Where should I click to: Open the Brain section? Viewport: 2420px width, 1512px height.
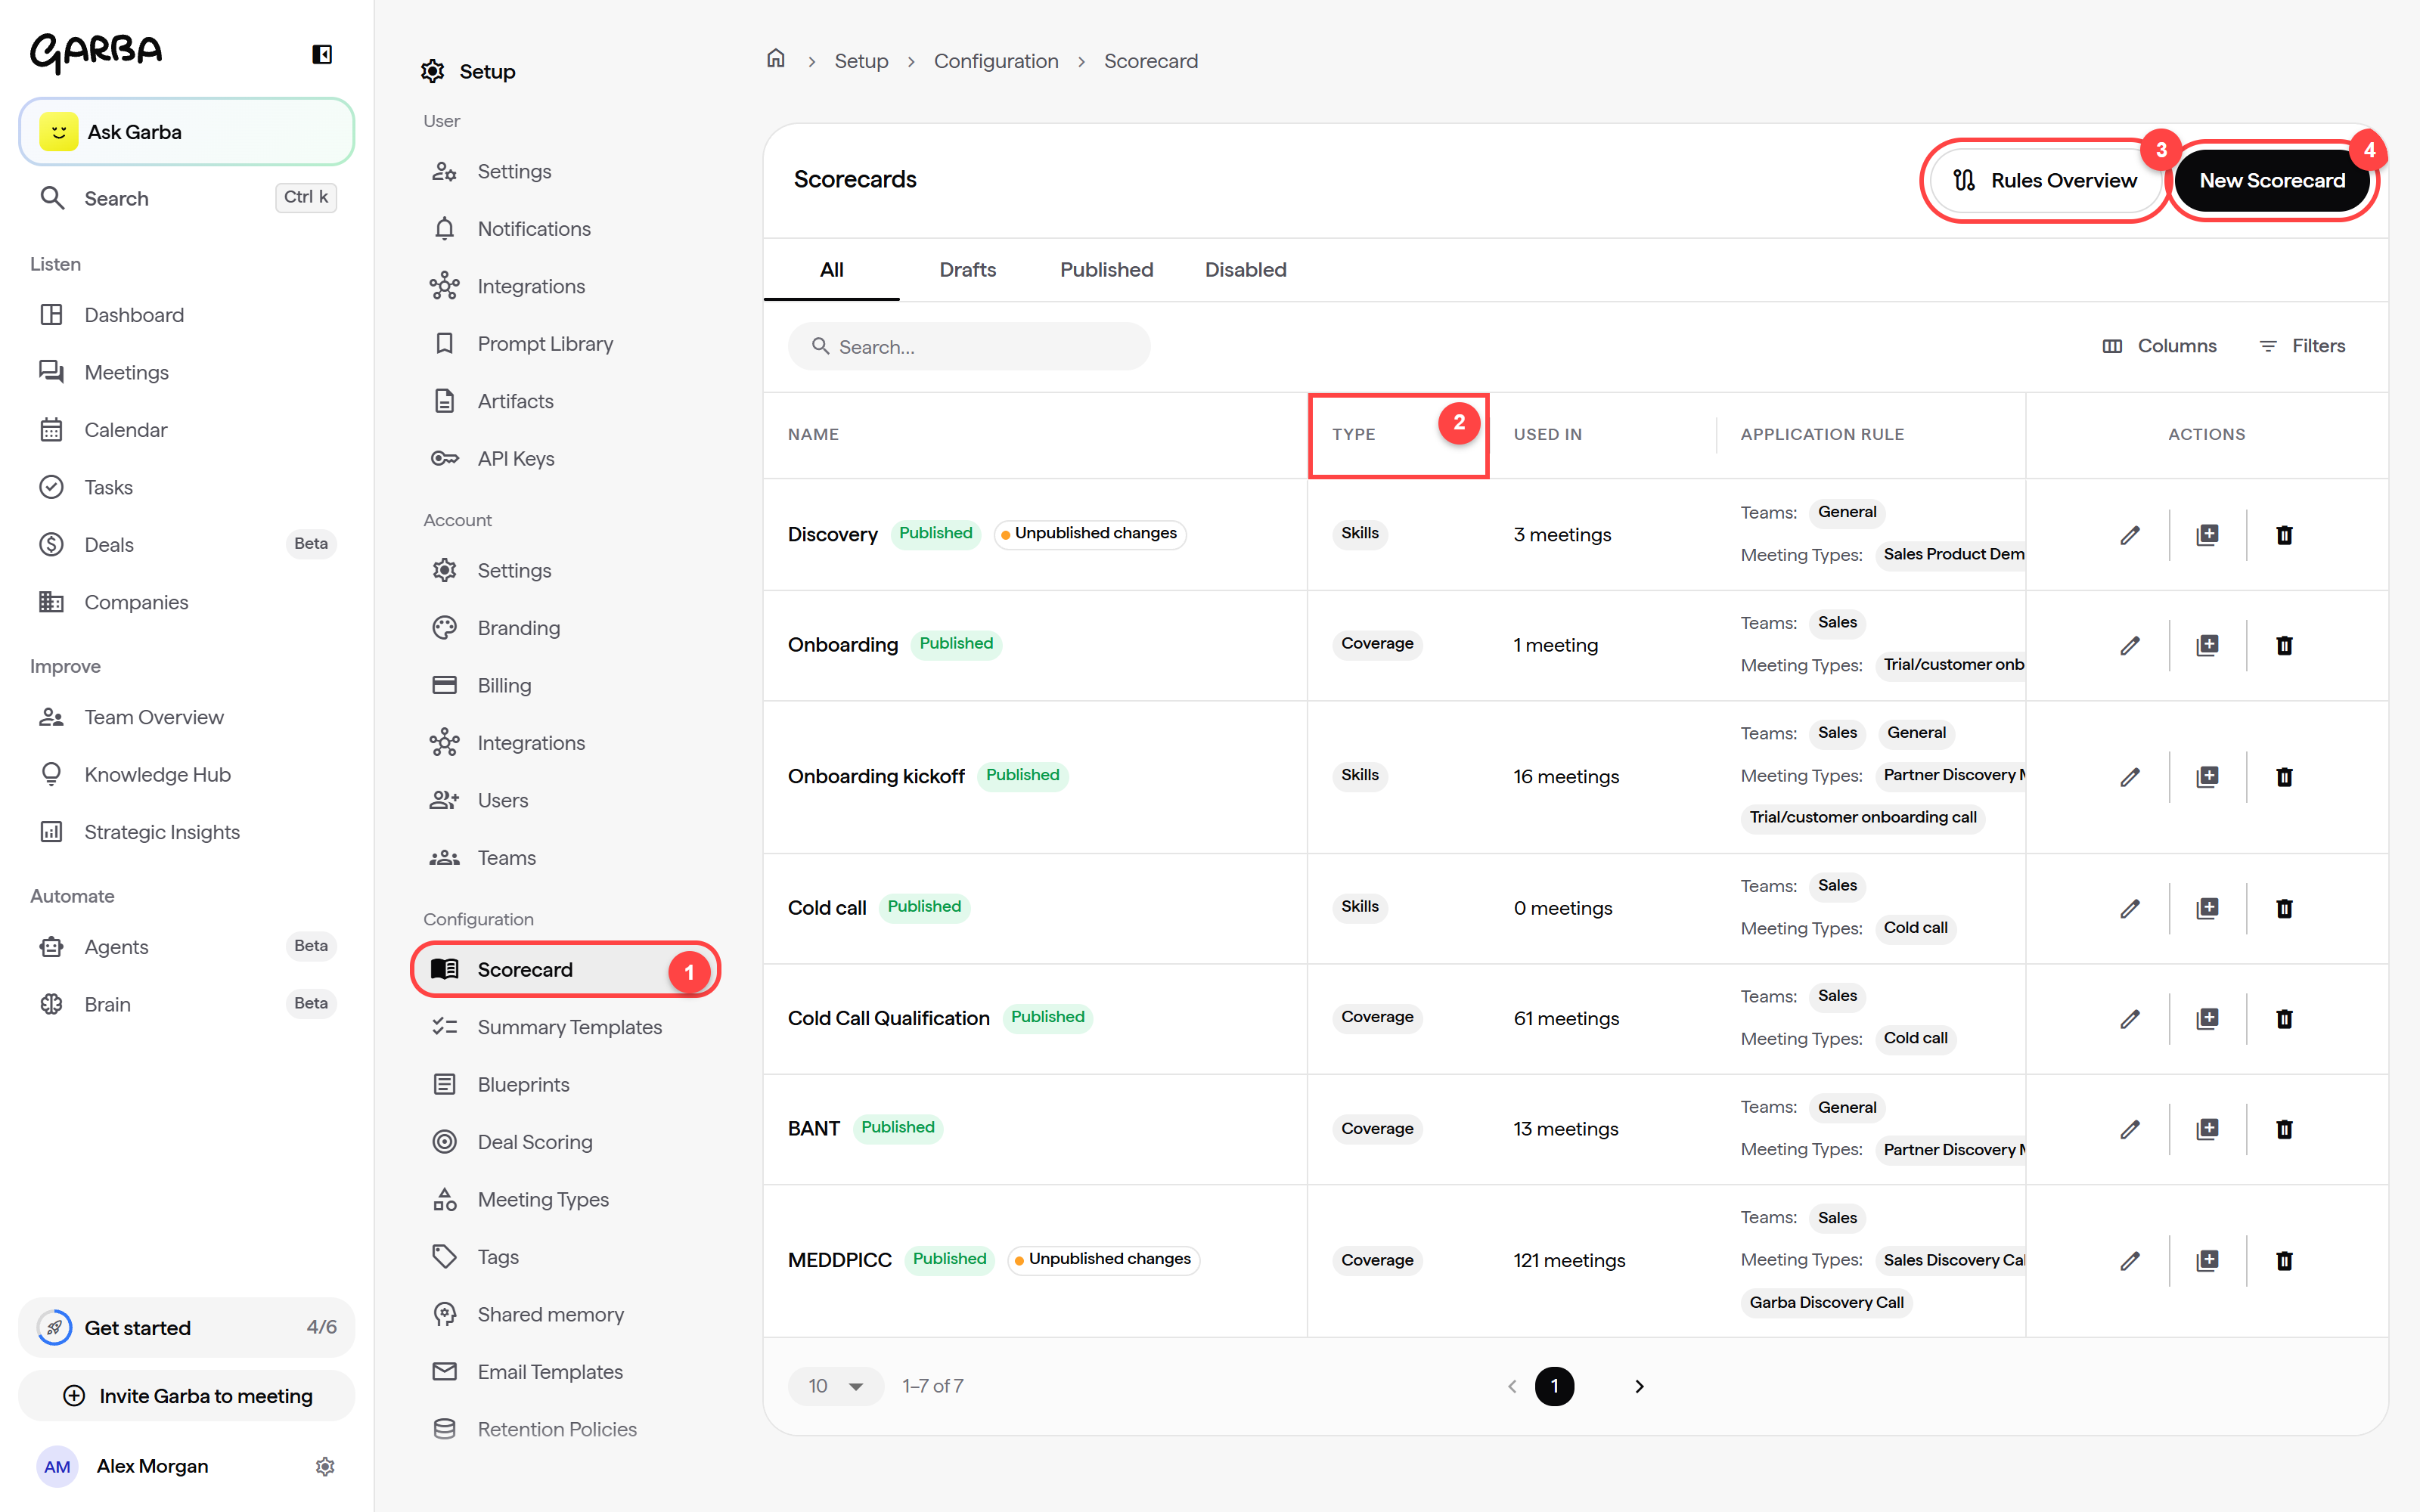coord(187,1004)
